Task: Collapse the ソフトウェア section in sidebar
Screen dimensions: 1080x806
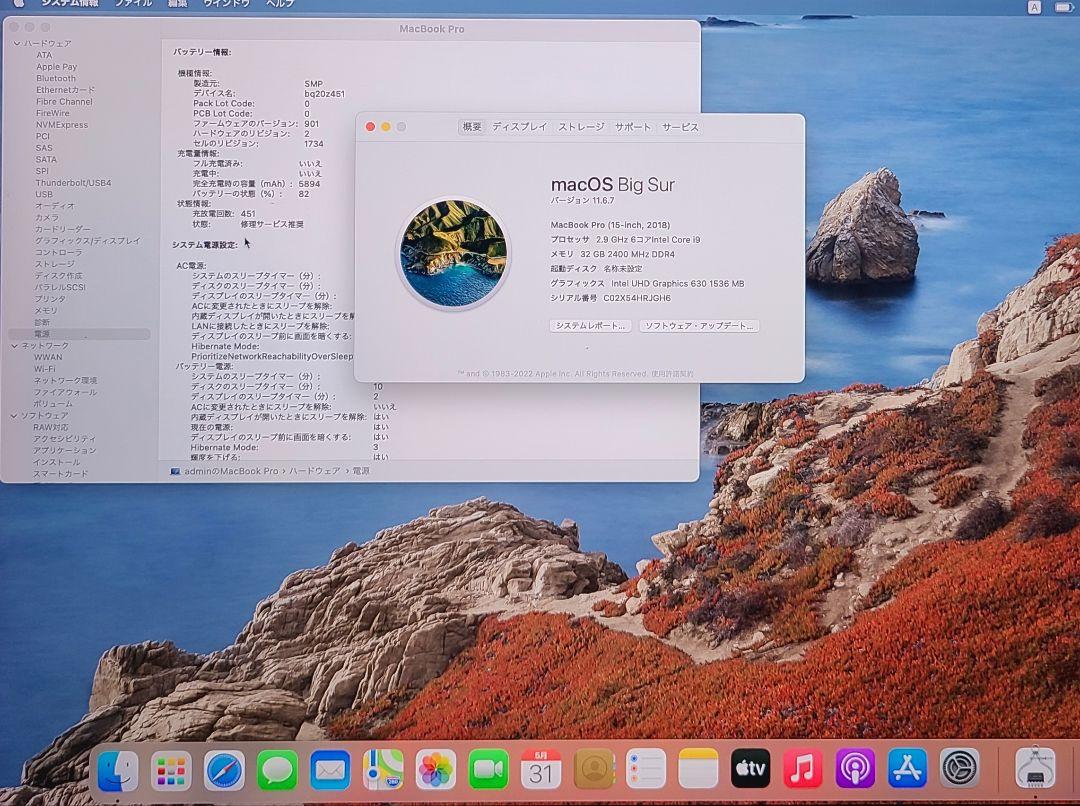Action: tap(14, 416)
